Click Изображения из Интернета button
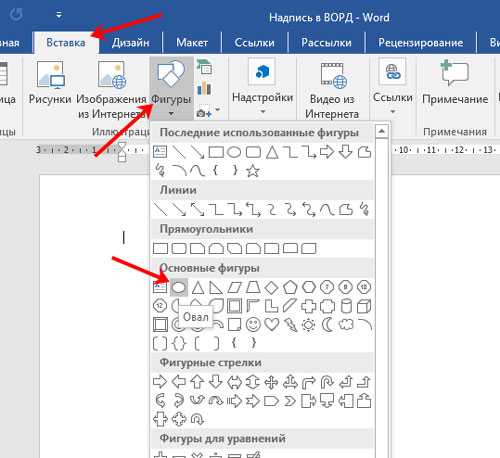The height and width of the screenshot is (458, 500). click(x=111, y=90)
